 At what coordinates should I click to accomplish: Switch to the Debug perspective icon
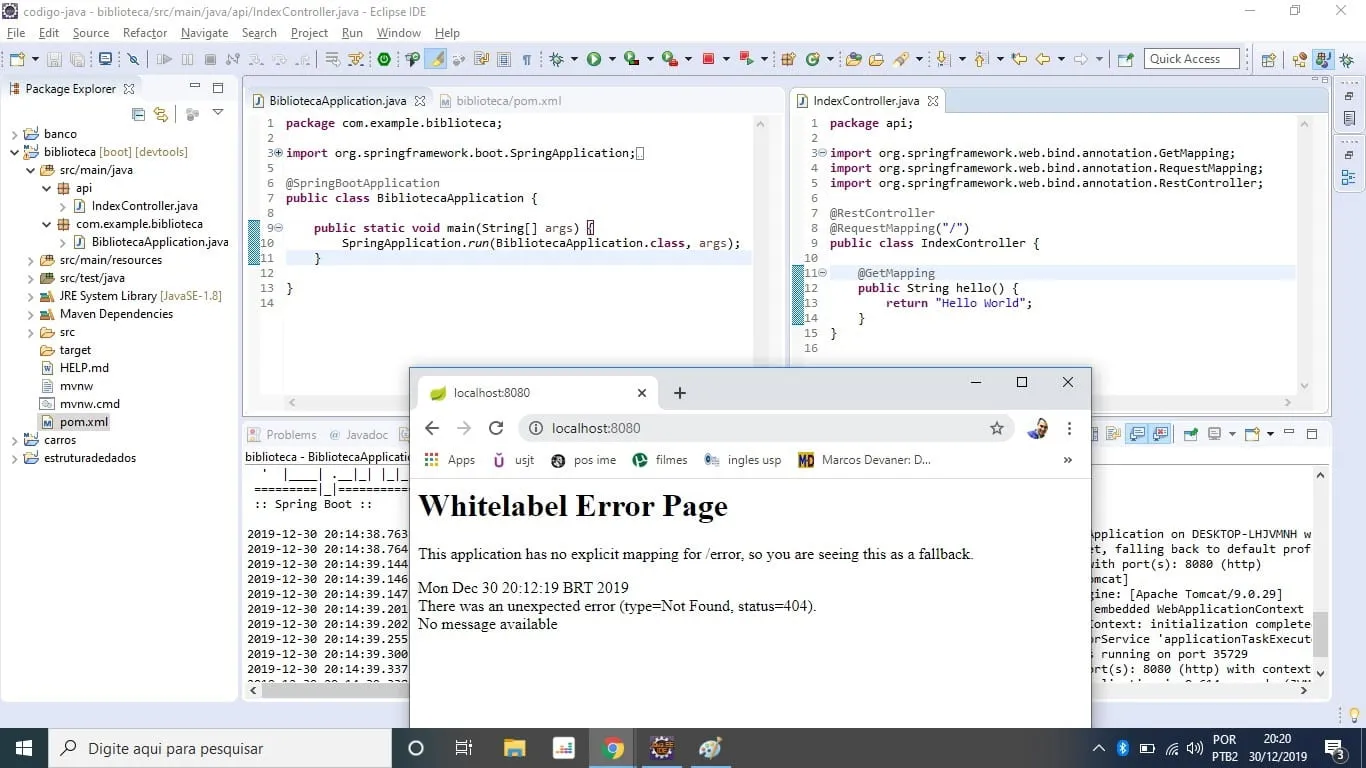[x=1345, y=59]
